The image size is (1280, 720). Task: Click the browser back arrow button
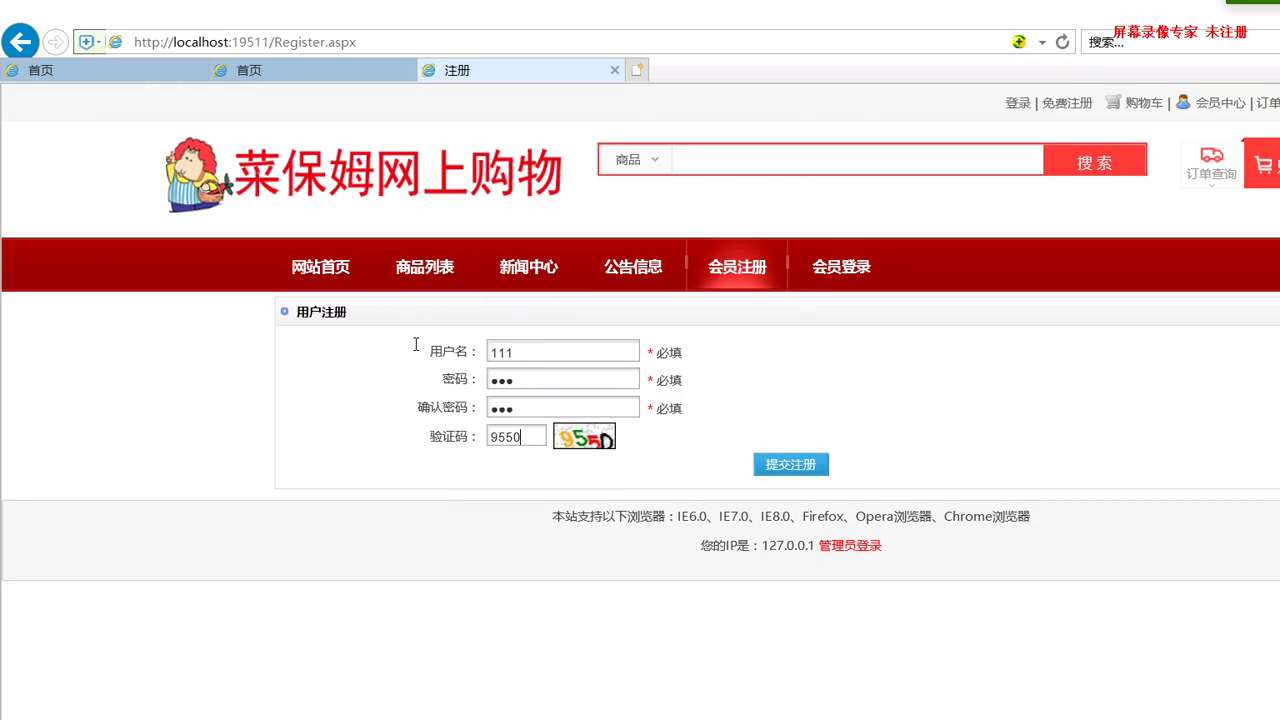tap(20, 42)
